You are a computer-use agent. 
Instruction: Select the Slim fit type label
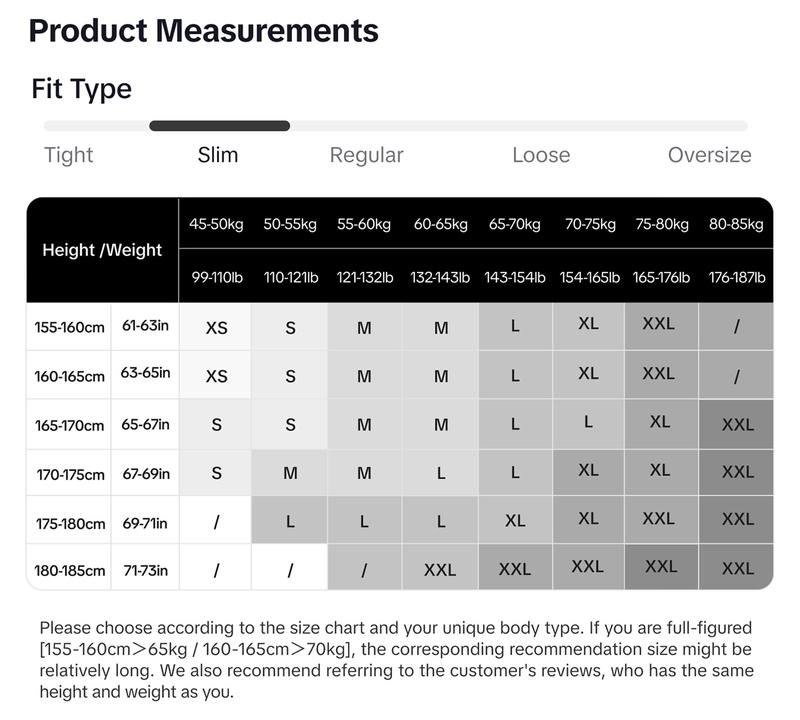pos(218,155)
